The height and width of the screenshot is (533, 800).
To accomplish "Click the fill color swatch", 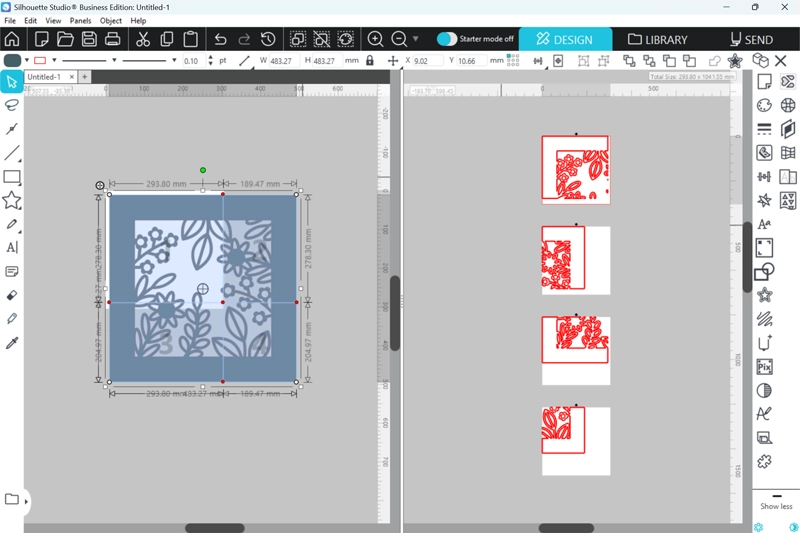I will [12, 61].
